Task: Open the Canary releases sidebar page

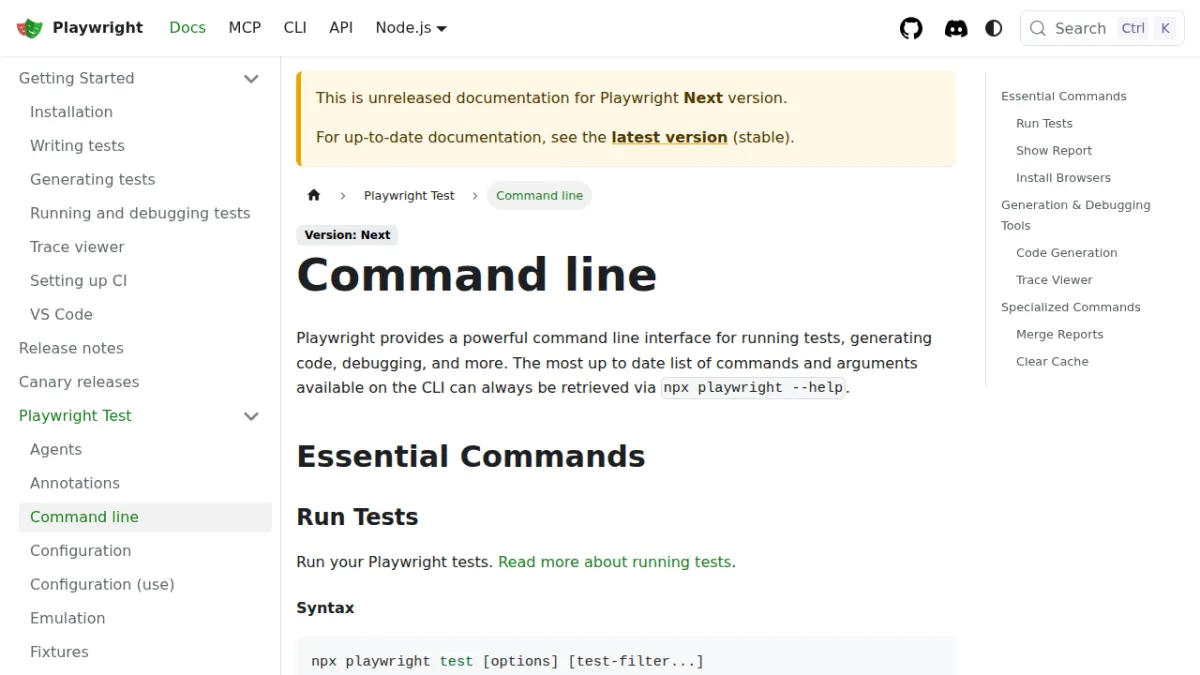Action: pyautogui.click(x=79, y=382)
